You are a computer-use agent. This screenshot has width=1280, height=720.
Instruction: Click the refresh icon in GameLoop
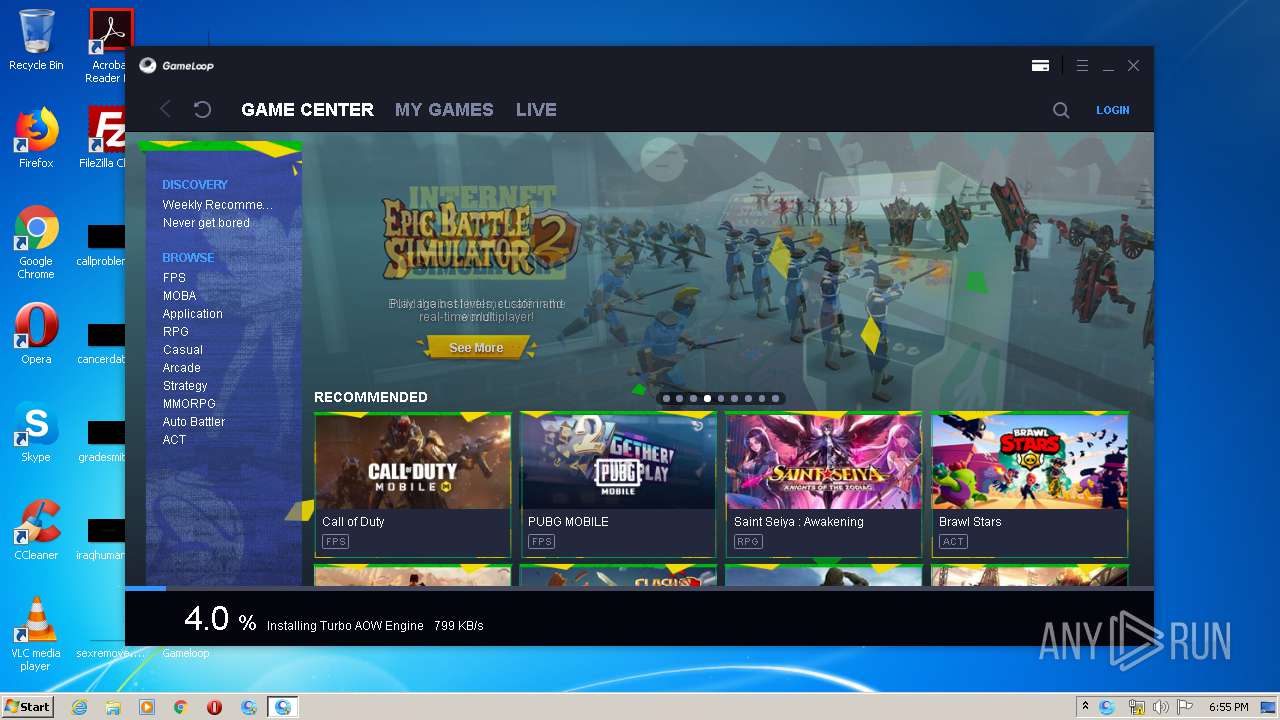(x=202, y=110)
